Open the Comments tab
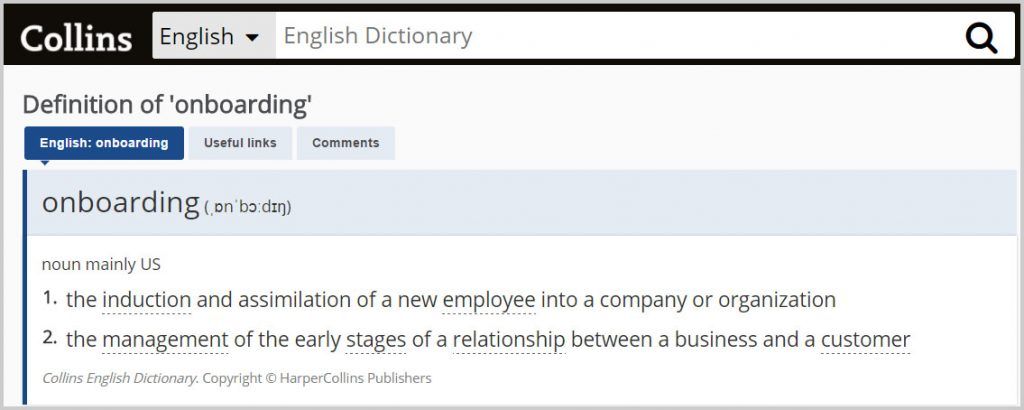1024x410 pixels. 345,143
